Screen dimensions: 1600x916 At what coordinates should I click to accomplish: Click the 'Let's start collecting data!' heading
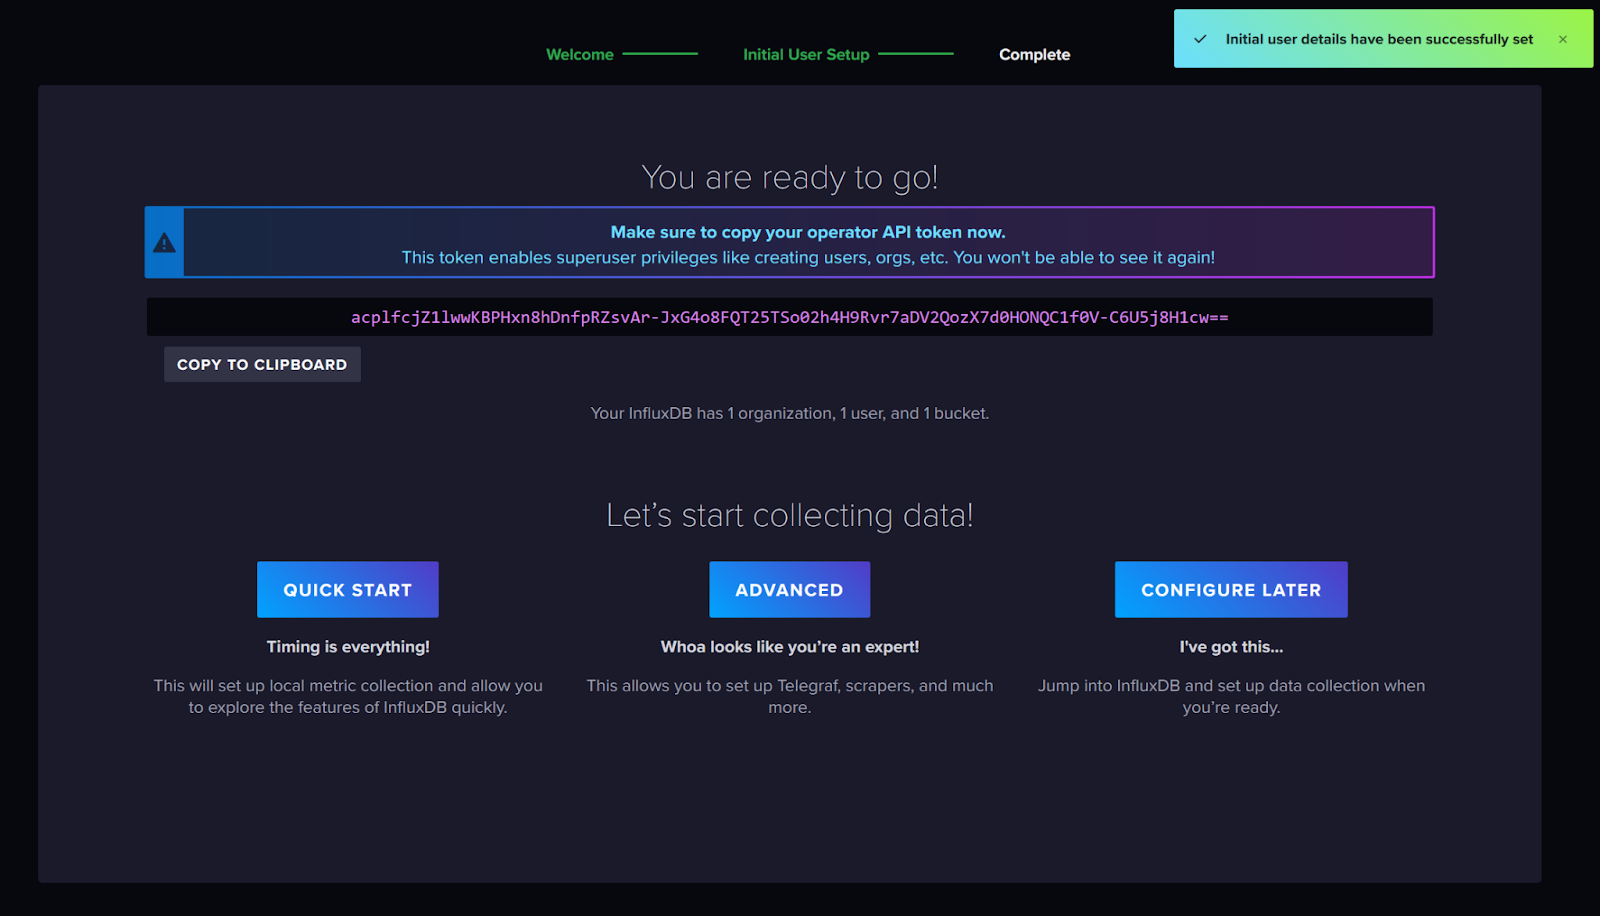coord(790,515)
